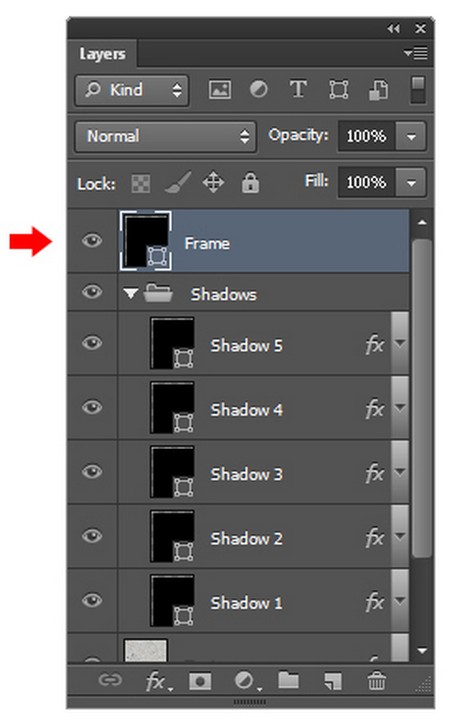Toggle layer filtering switch on/off
Viewport: 450px width, 724px height.
click(418, 90)
